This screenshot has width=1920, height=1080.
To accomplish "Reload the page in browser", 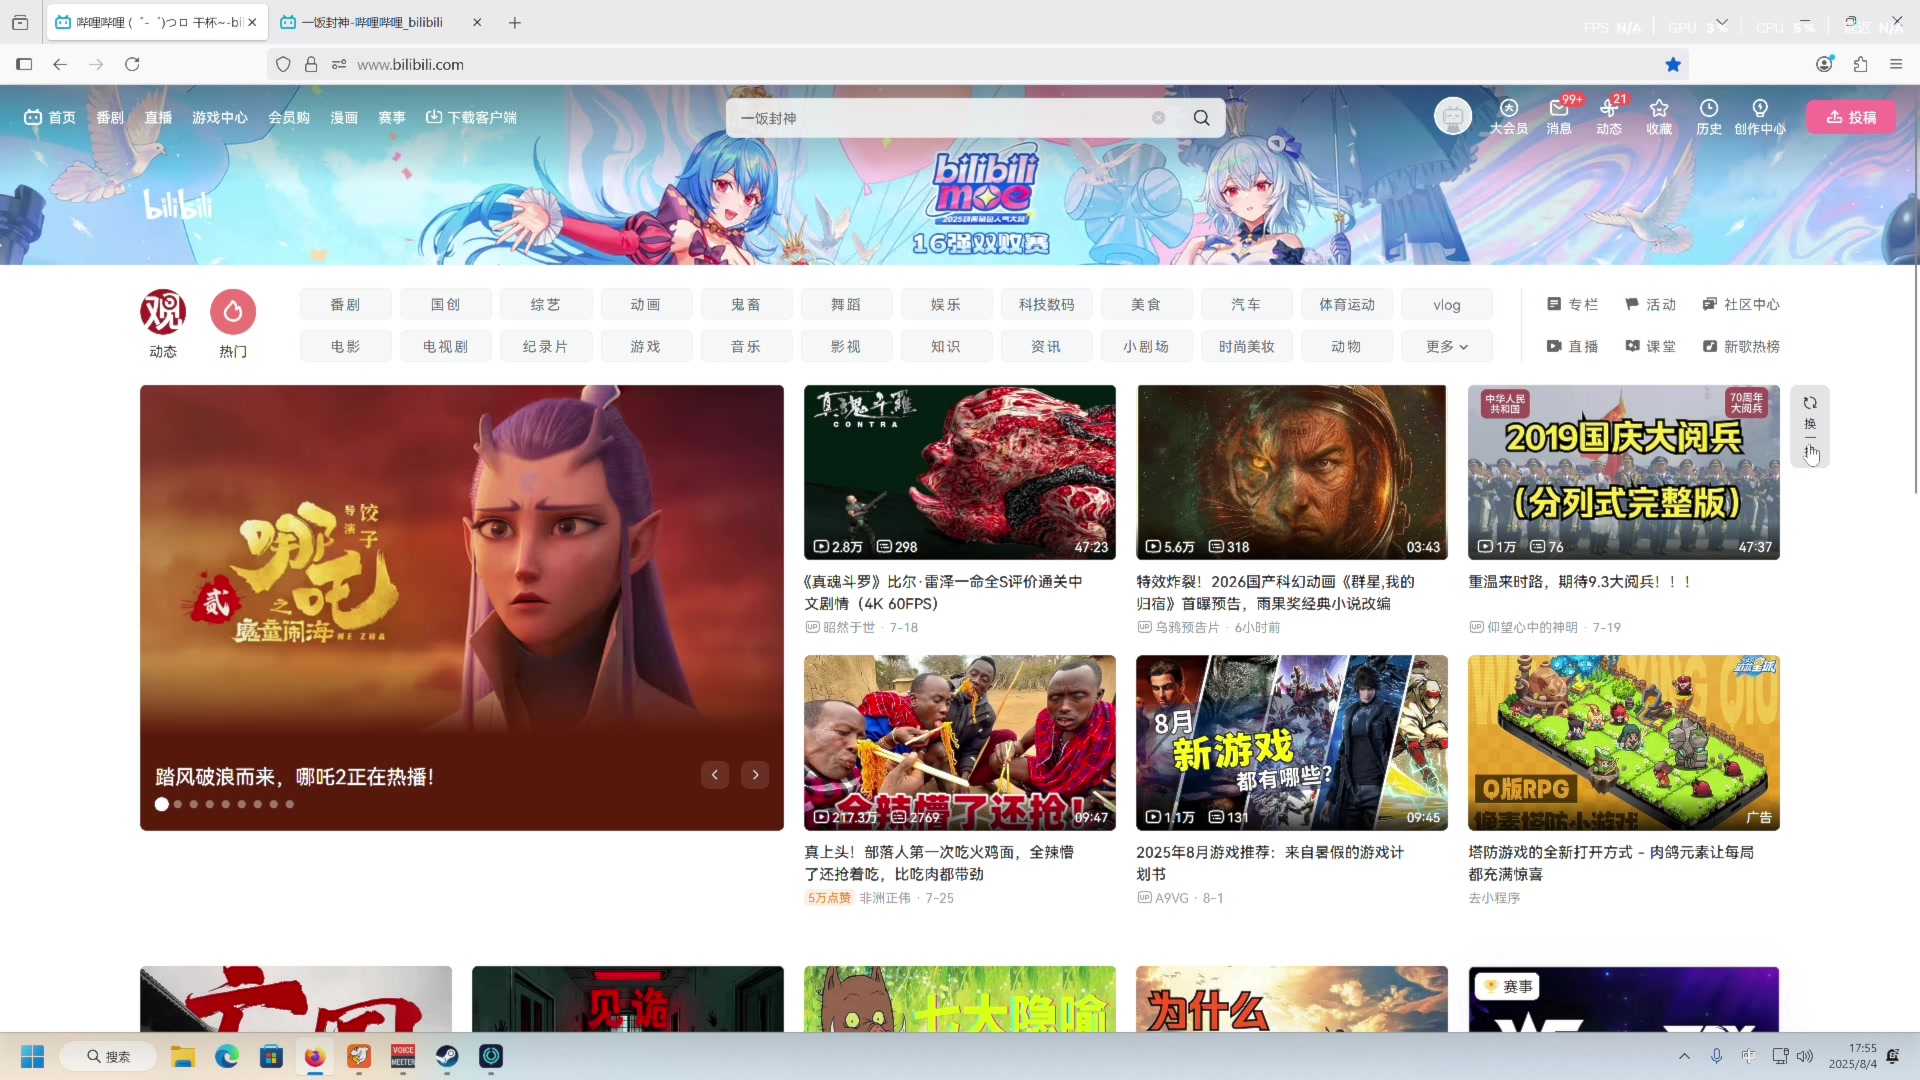I will click(x=132, y=64).
